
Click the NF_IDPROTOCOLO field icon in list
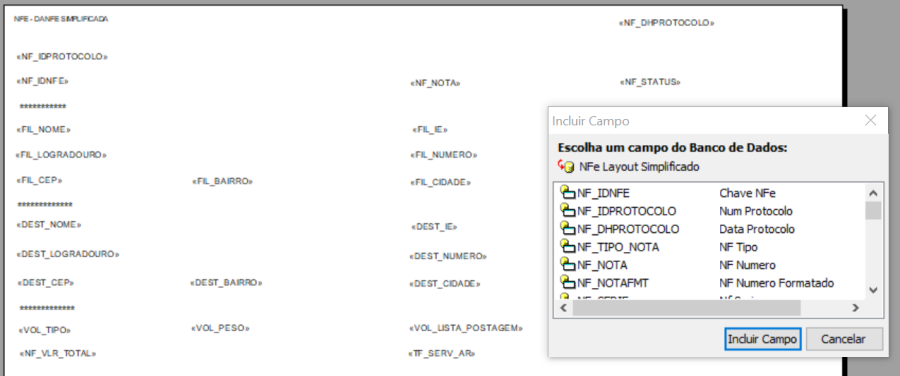click(567, 211)
